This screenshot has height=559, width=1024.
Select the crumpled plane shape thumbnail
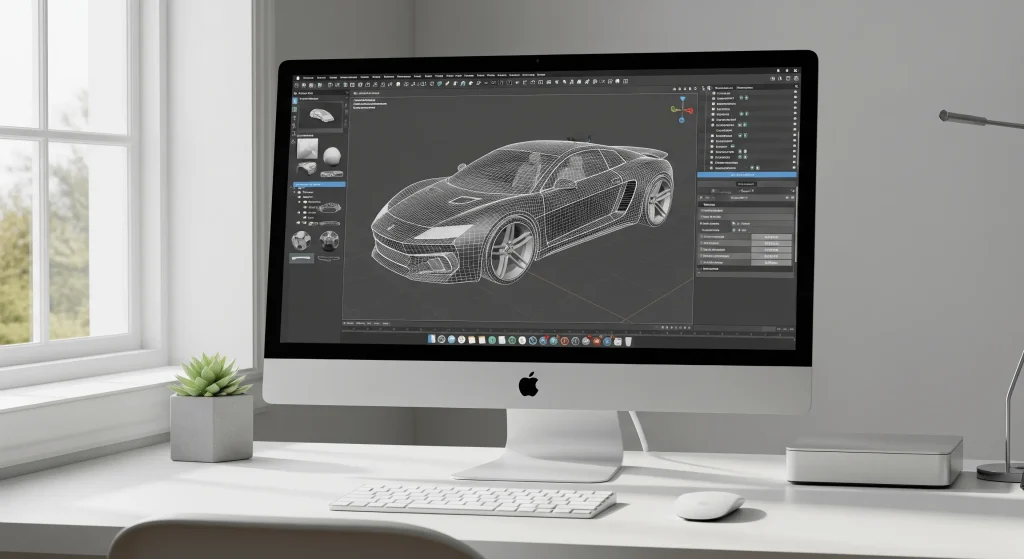point(307,148)
